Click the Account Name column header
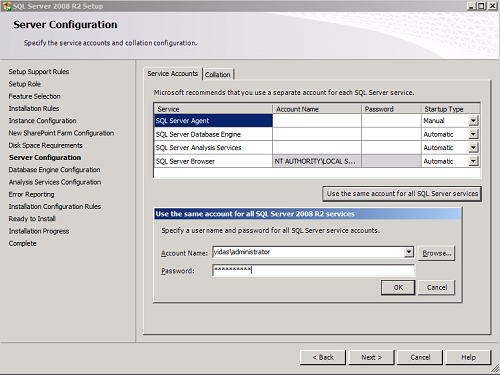500x375 pixels. [317, 109]
